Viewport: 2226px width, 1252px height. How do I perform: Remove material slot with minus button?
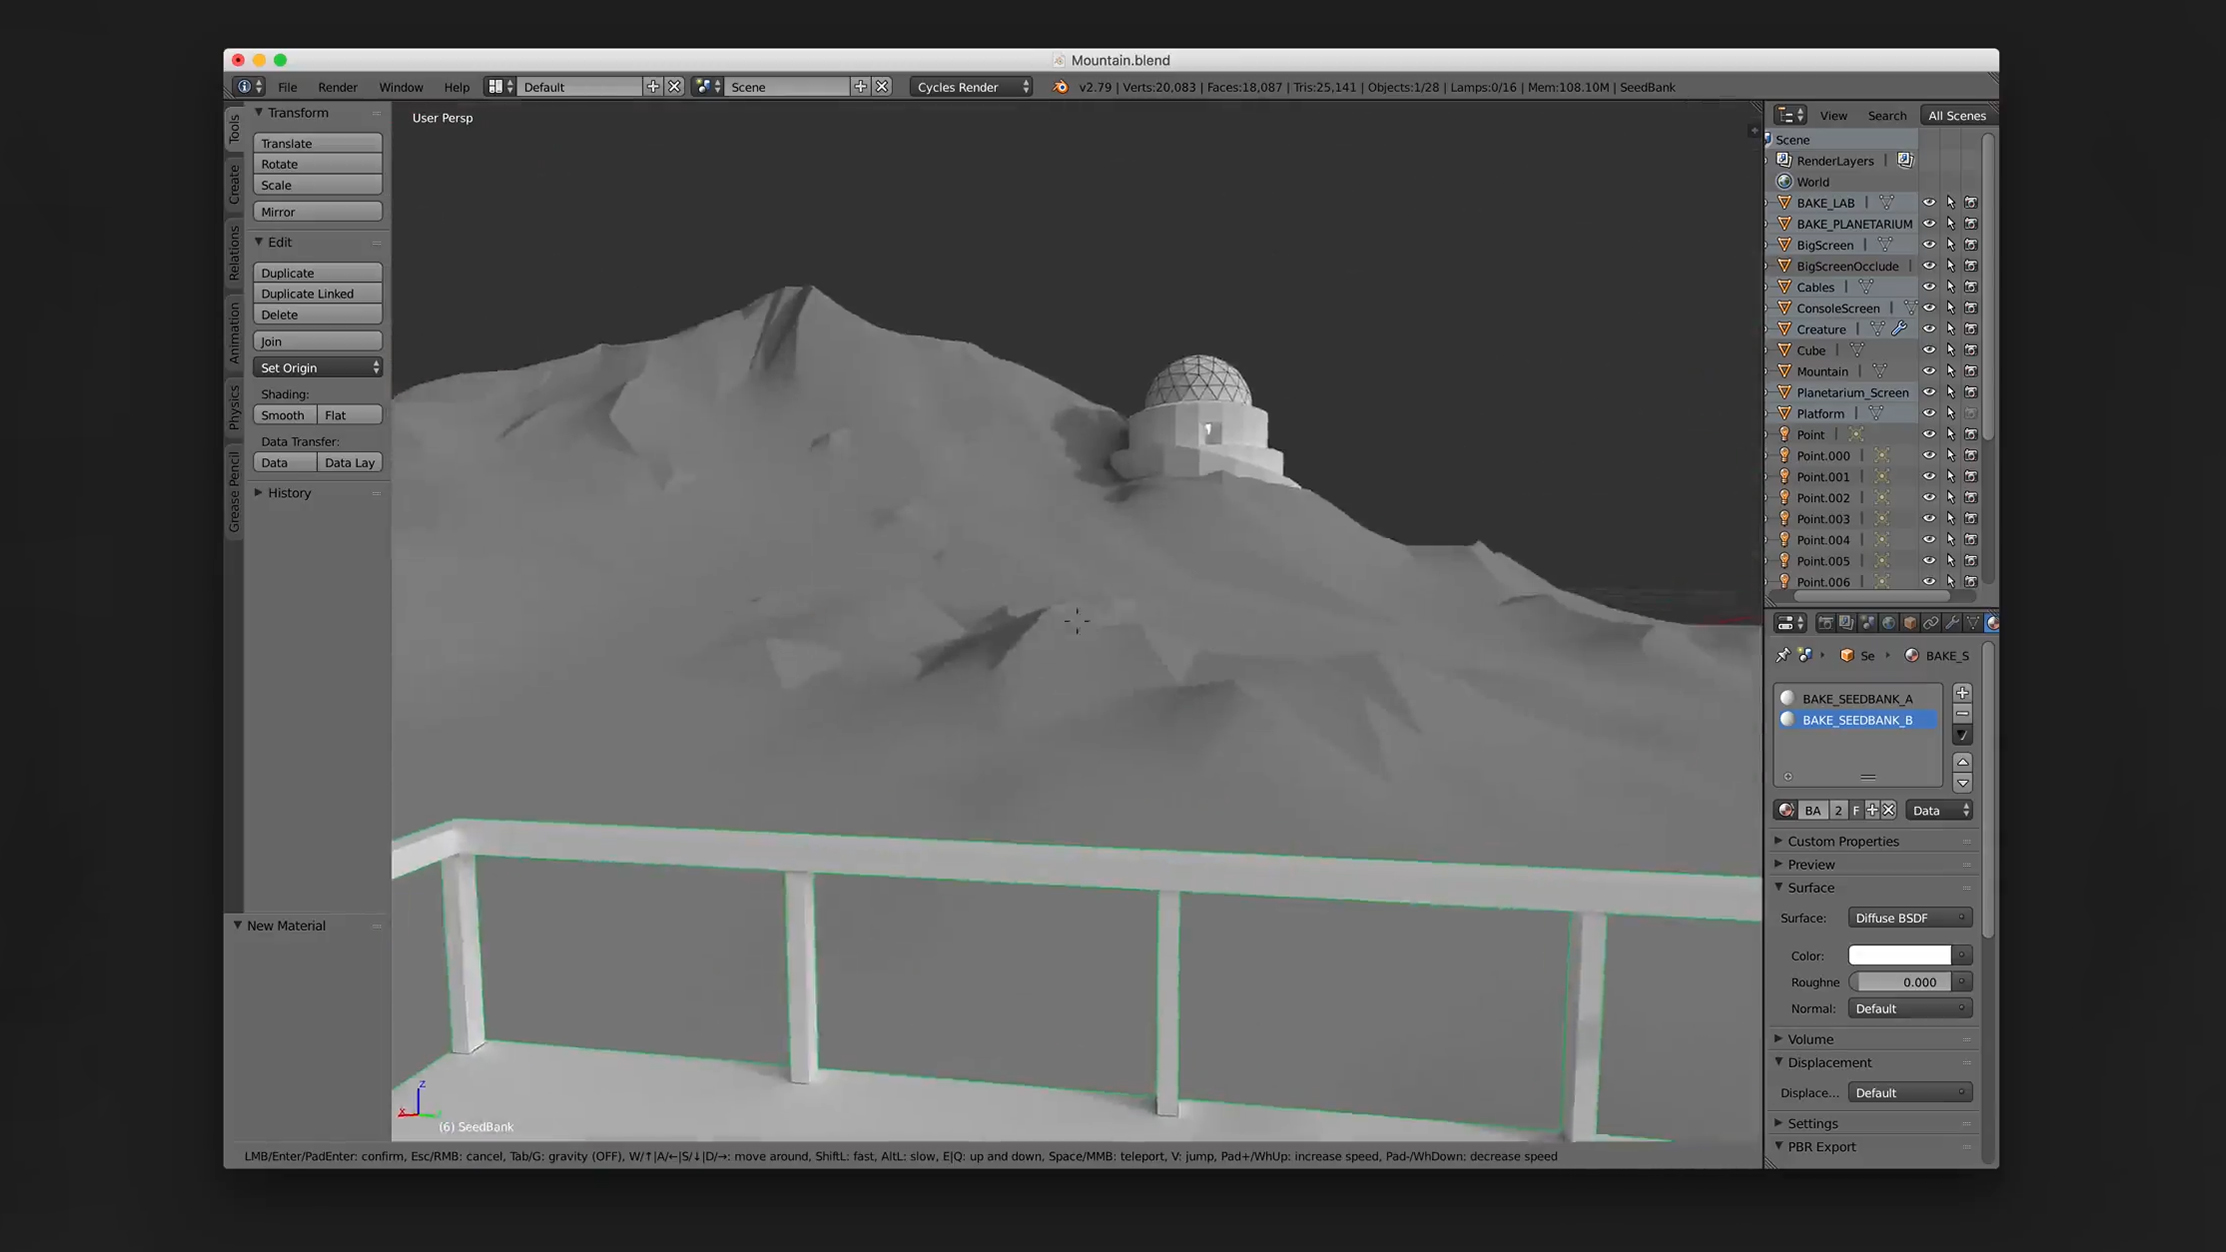[x=1962, y=714]
